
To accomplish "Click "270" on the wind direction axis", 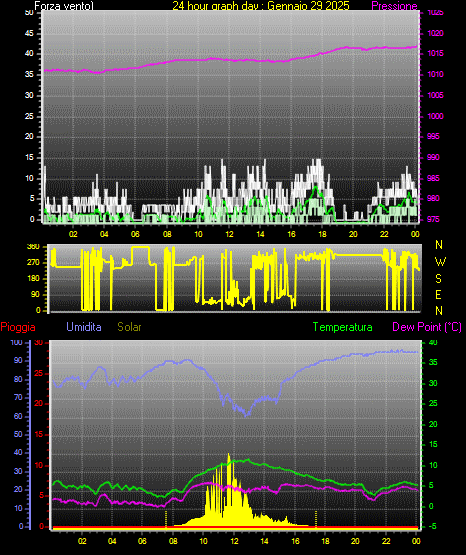I will tap(33, 263).
